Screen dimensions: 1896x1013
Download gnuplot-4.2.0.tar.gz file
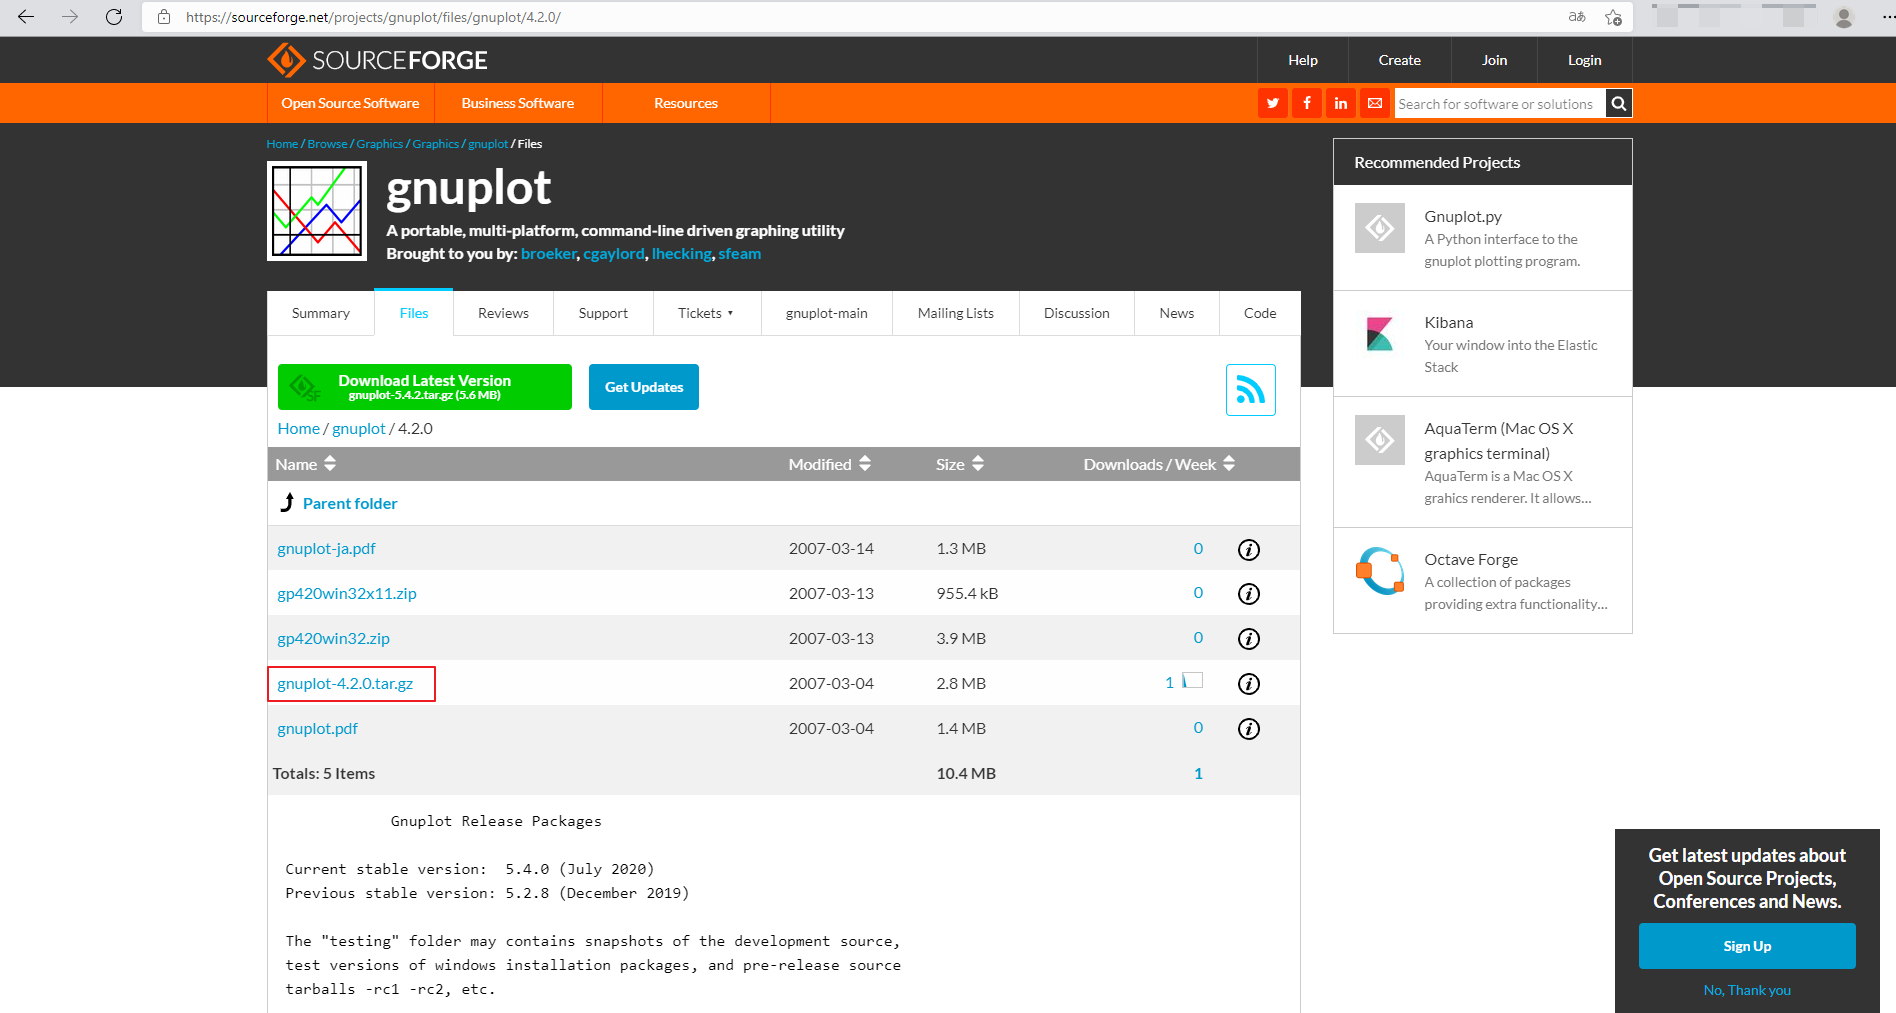[x=345, y=684]
